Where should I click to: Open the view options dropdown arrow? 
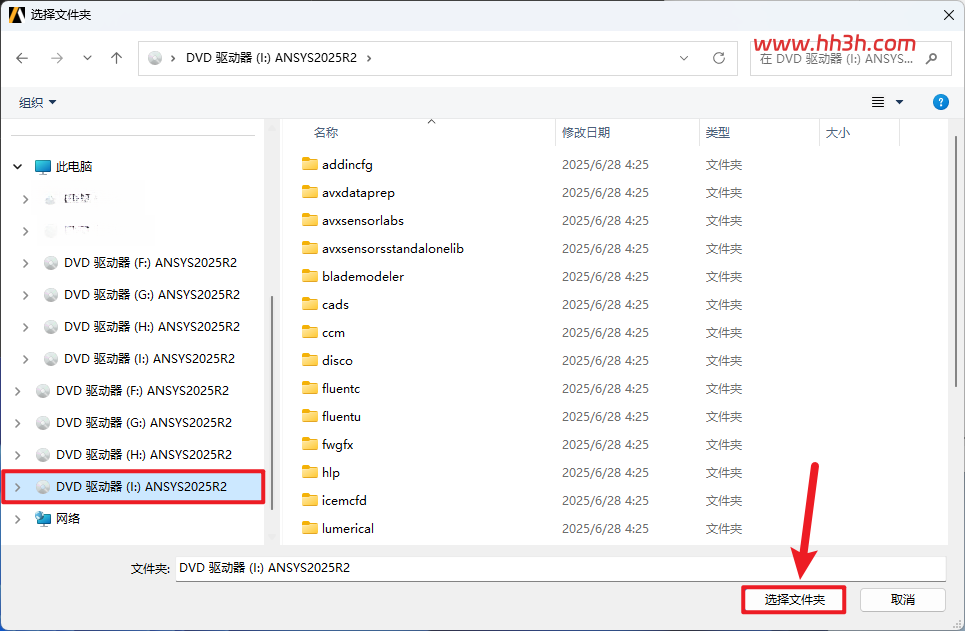899,102
